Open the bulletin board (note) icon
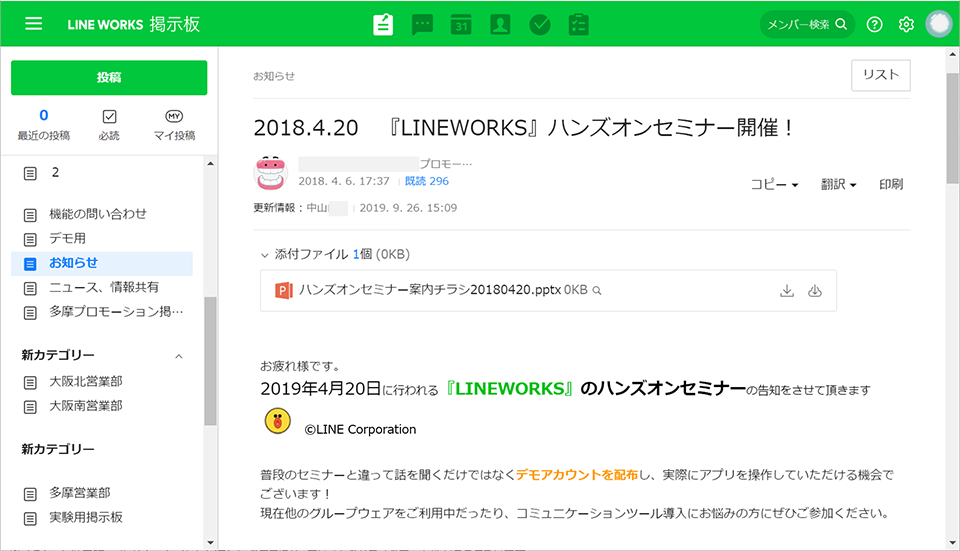 [383, 24]
